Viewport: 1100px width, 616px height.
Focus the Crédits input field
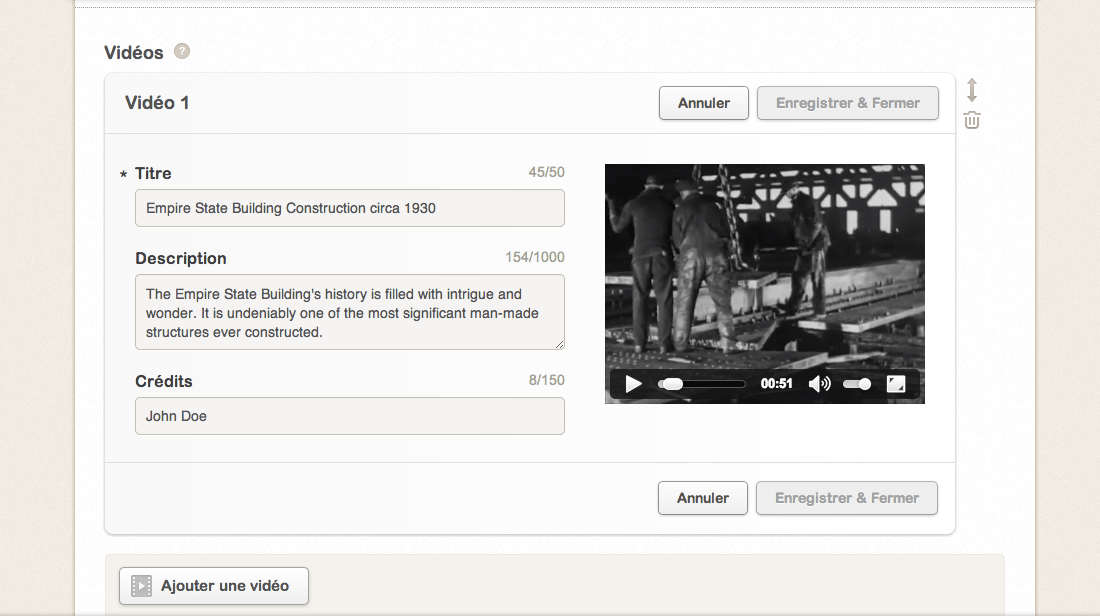pyautogui.click(x=350, y=416)
